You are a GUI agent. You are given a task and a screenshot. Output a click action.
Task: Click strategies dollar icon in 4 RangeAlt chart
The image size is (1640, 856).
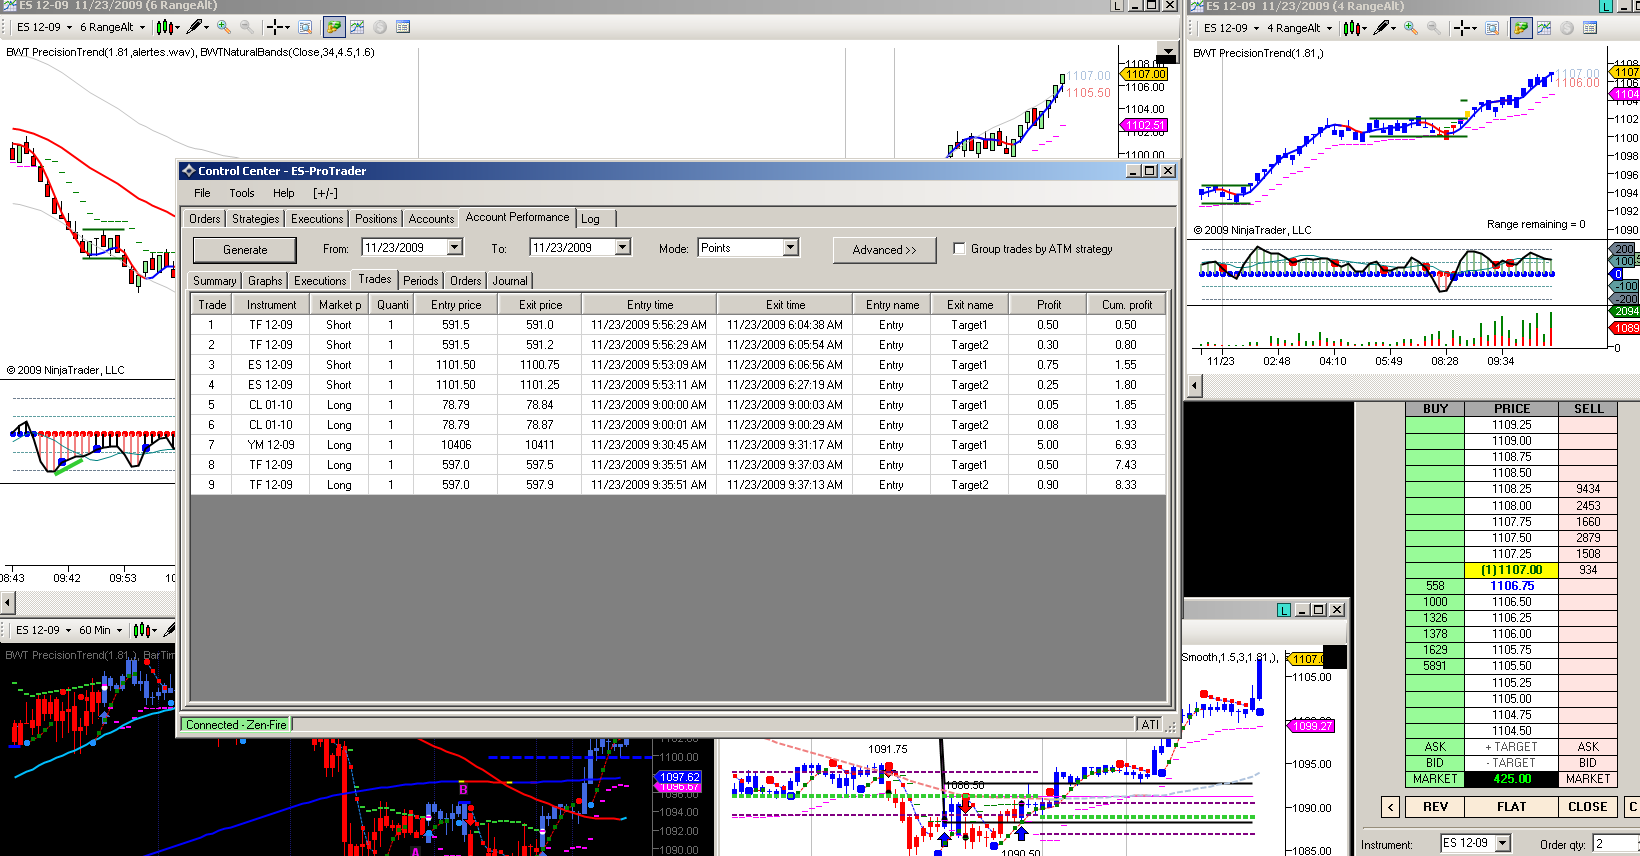(1567, 28)
